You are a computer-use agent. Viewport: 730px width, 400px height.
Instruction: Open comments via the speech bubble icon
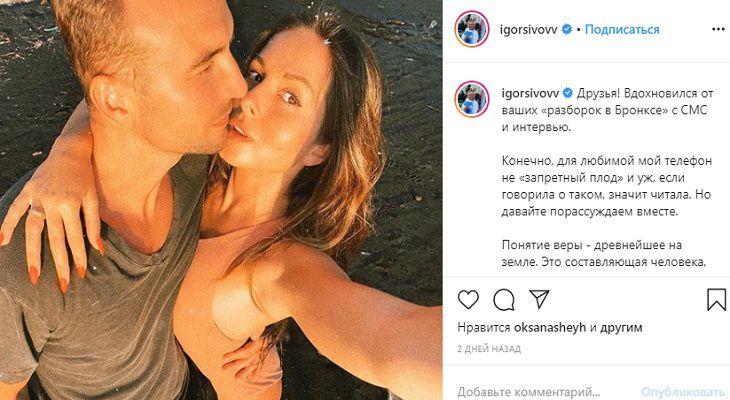(504, 299)
